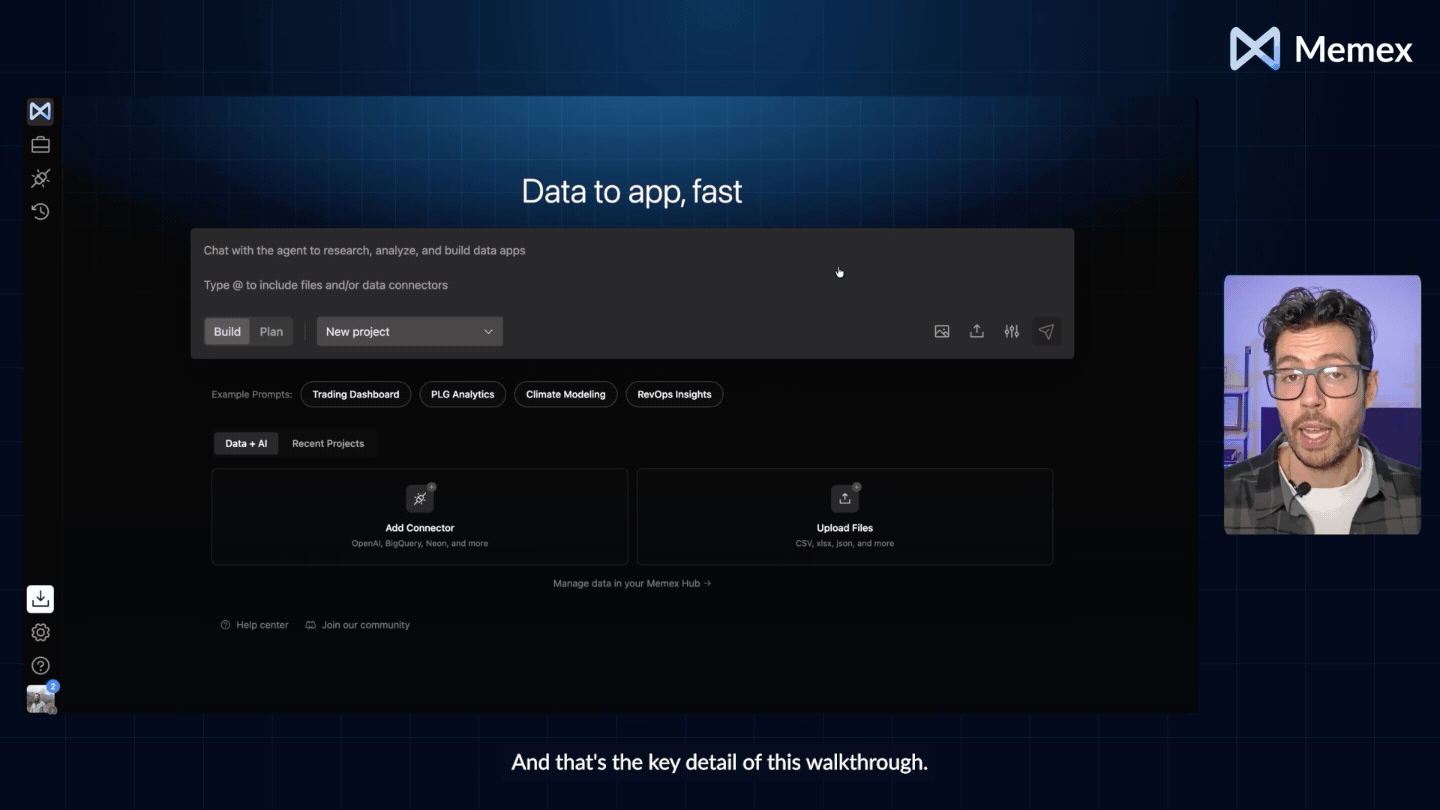
Task: Send the prompt with the paper plane icon
Action: coord(1046,332)
